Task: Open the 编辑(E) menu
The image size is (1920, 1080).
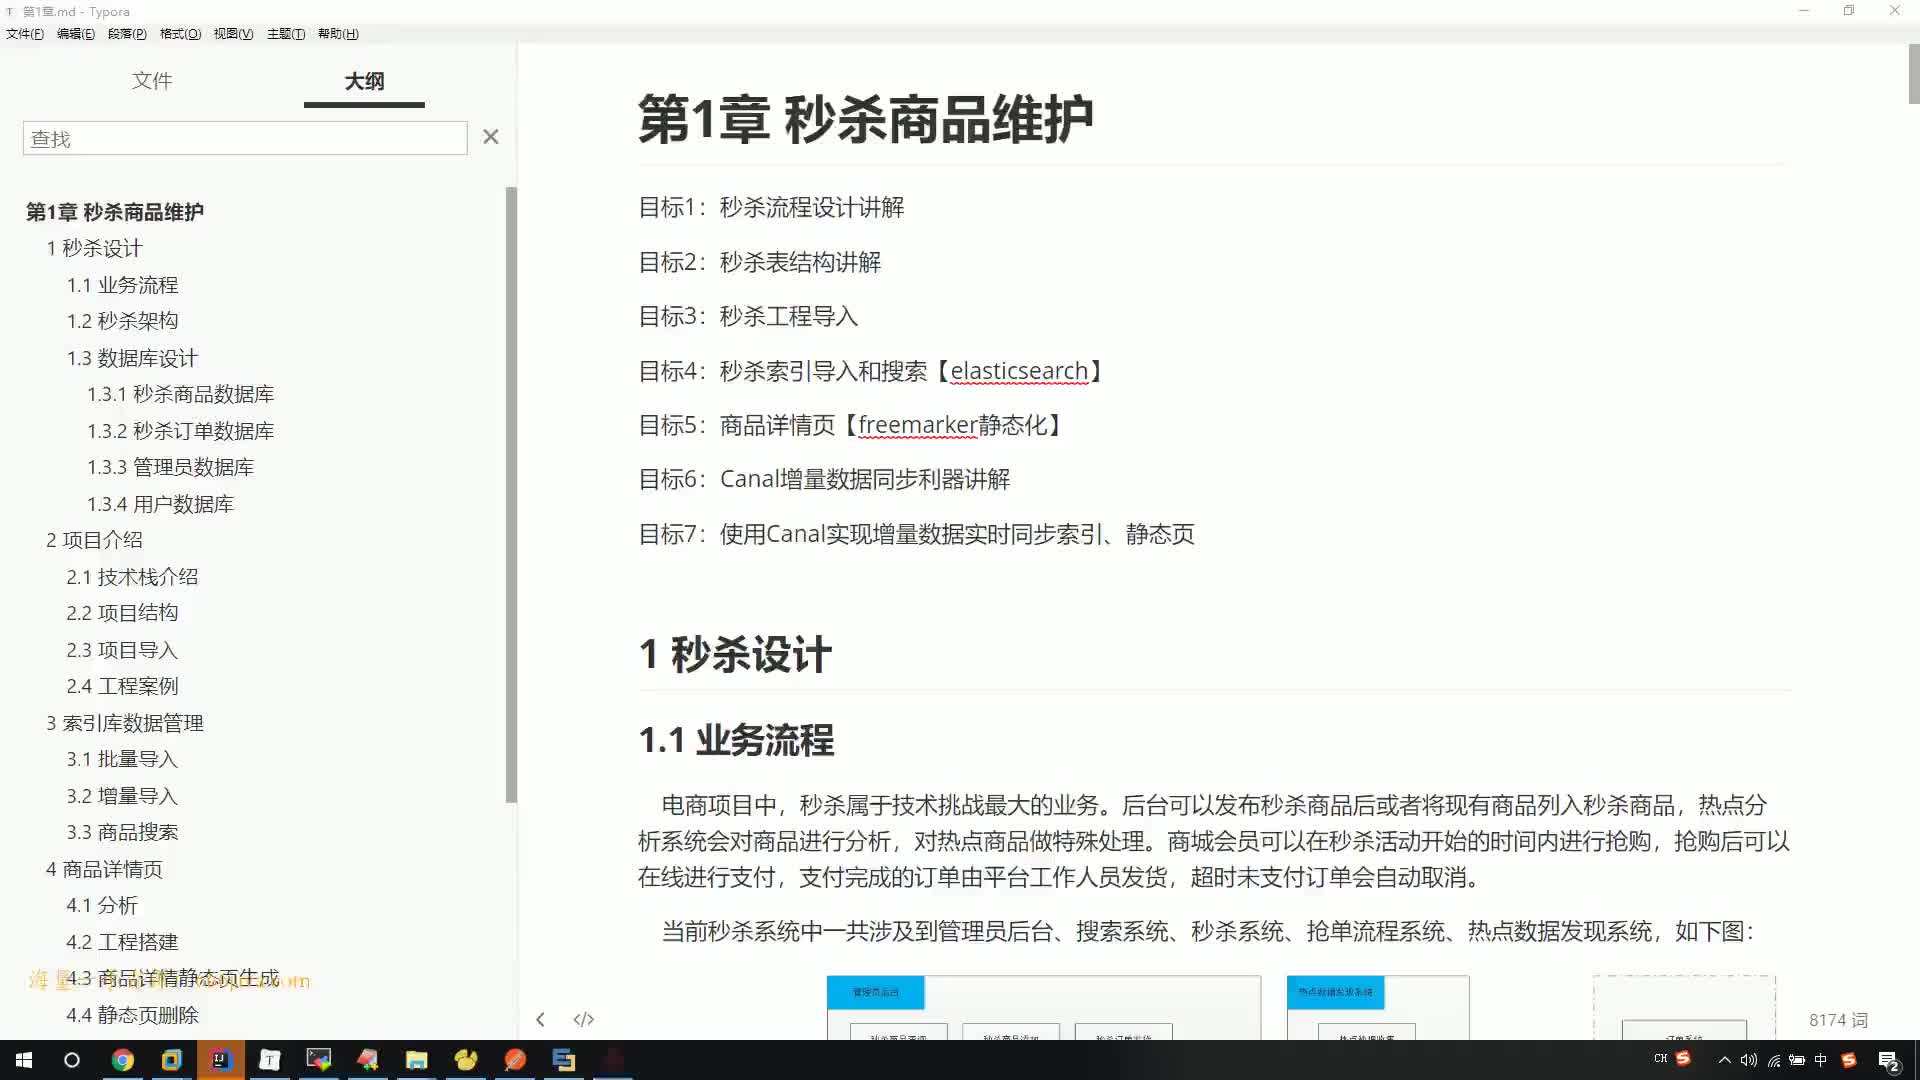Action: (76, 34)
